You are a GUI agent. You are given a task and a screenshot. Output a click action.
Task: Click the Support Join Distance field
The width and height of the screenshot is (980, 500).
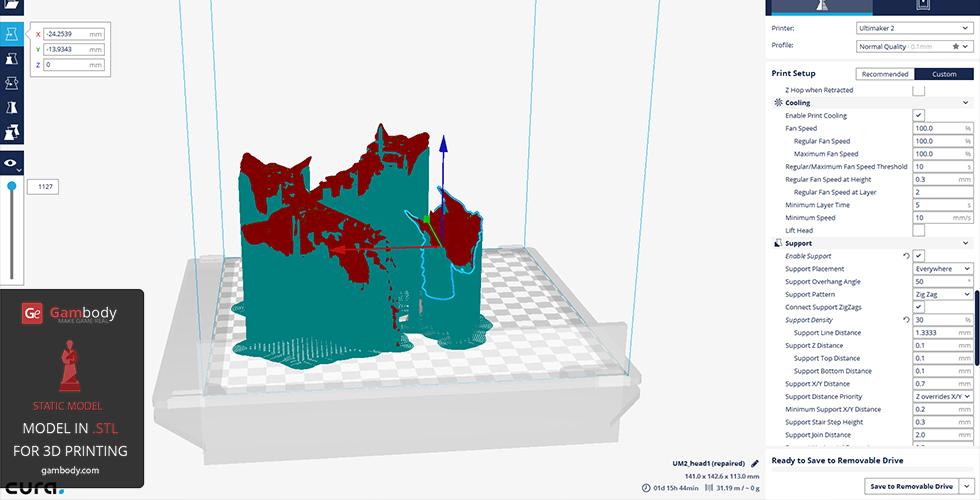pyautogui.click(x=942, y=435)
